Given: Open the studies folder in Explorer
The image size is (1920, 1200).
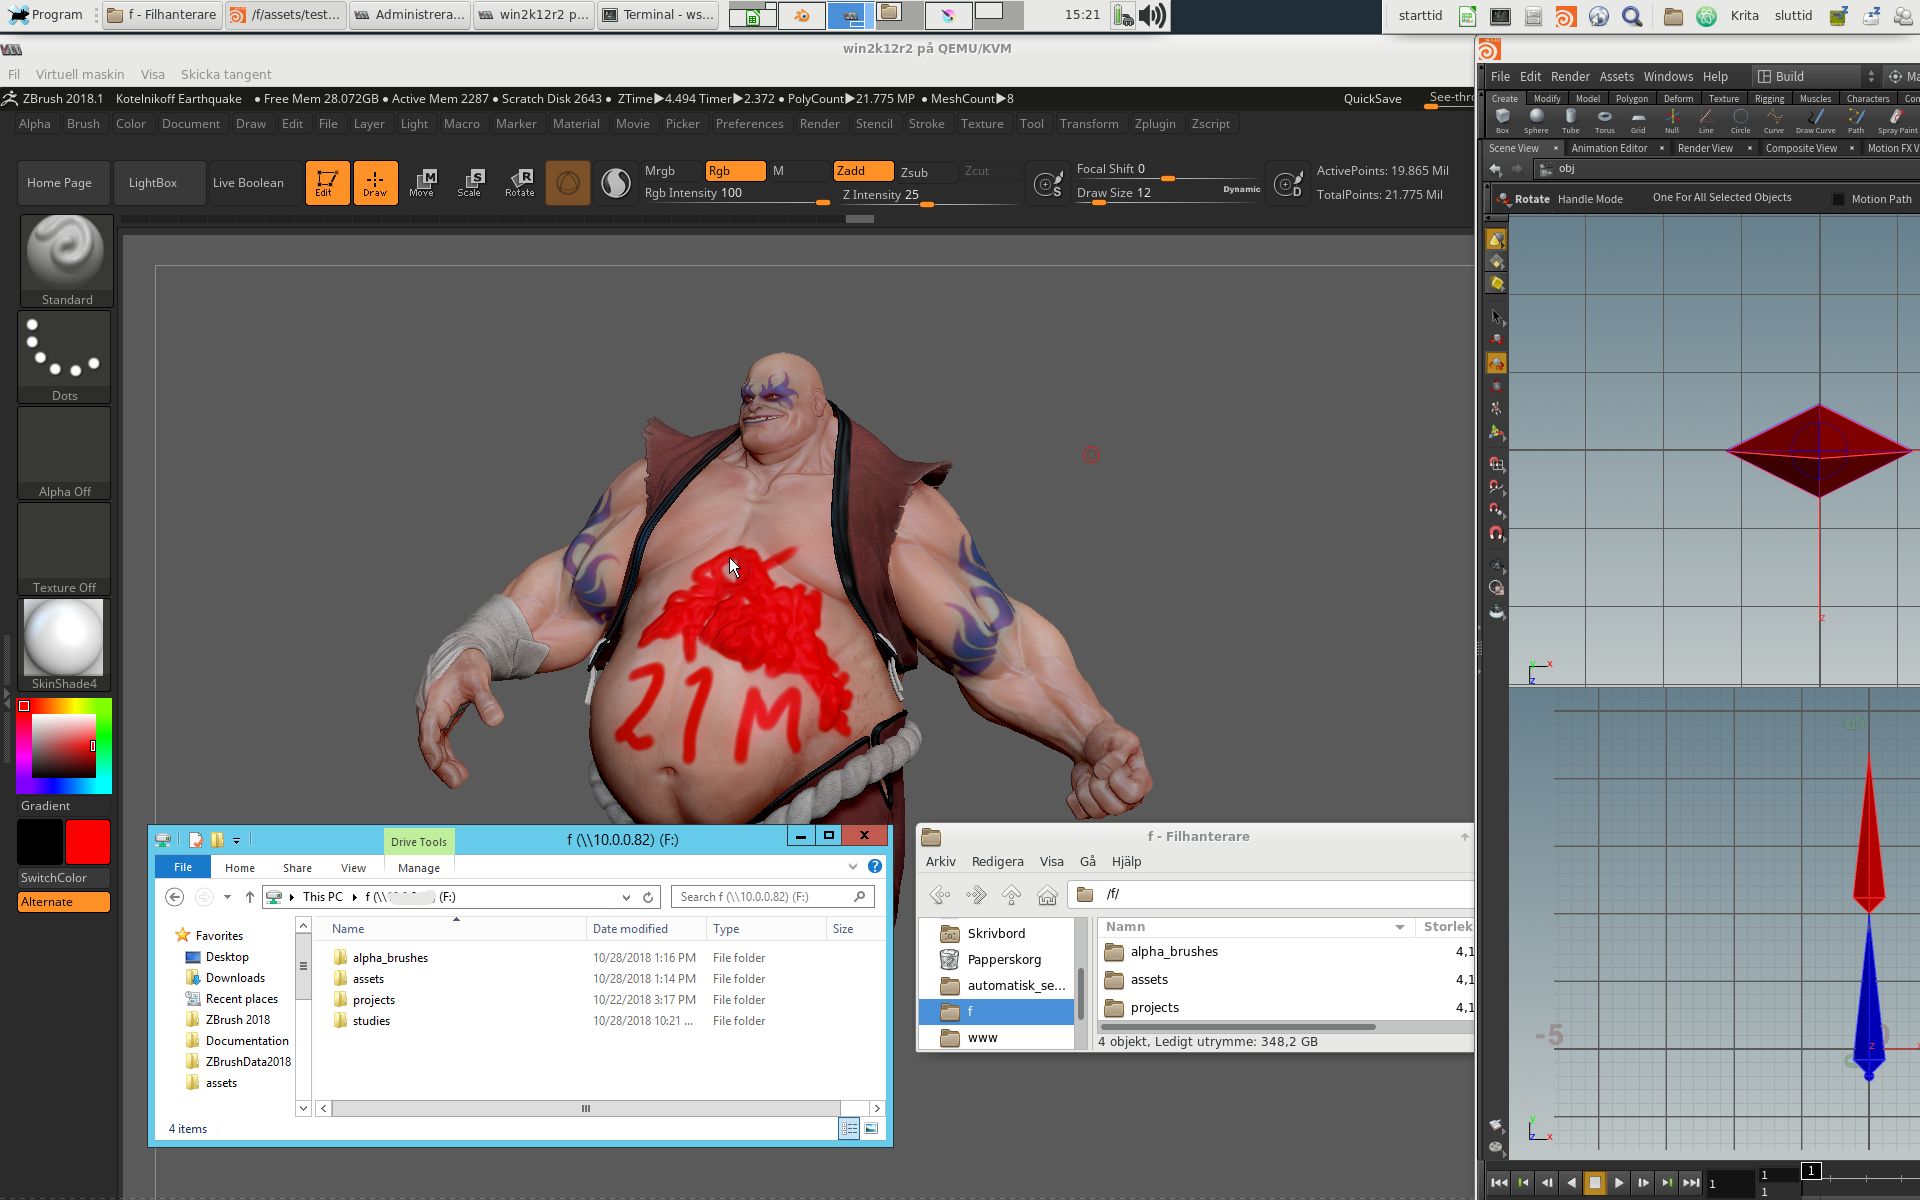Looking at the screenshot, I should tap(371, 1021).
